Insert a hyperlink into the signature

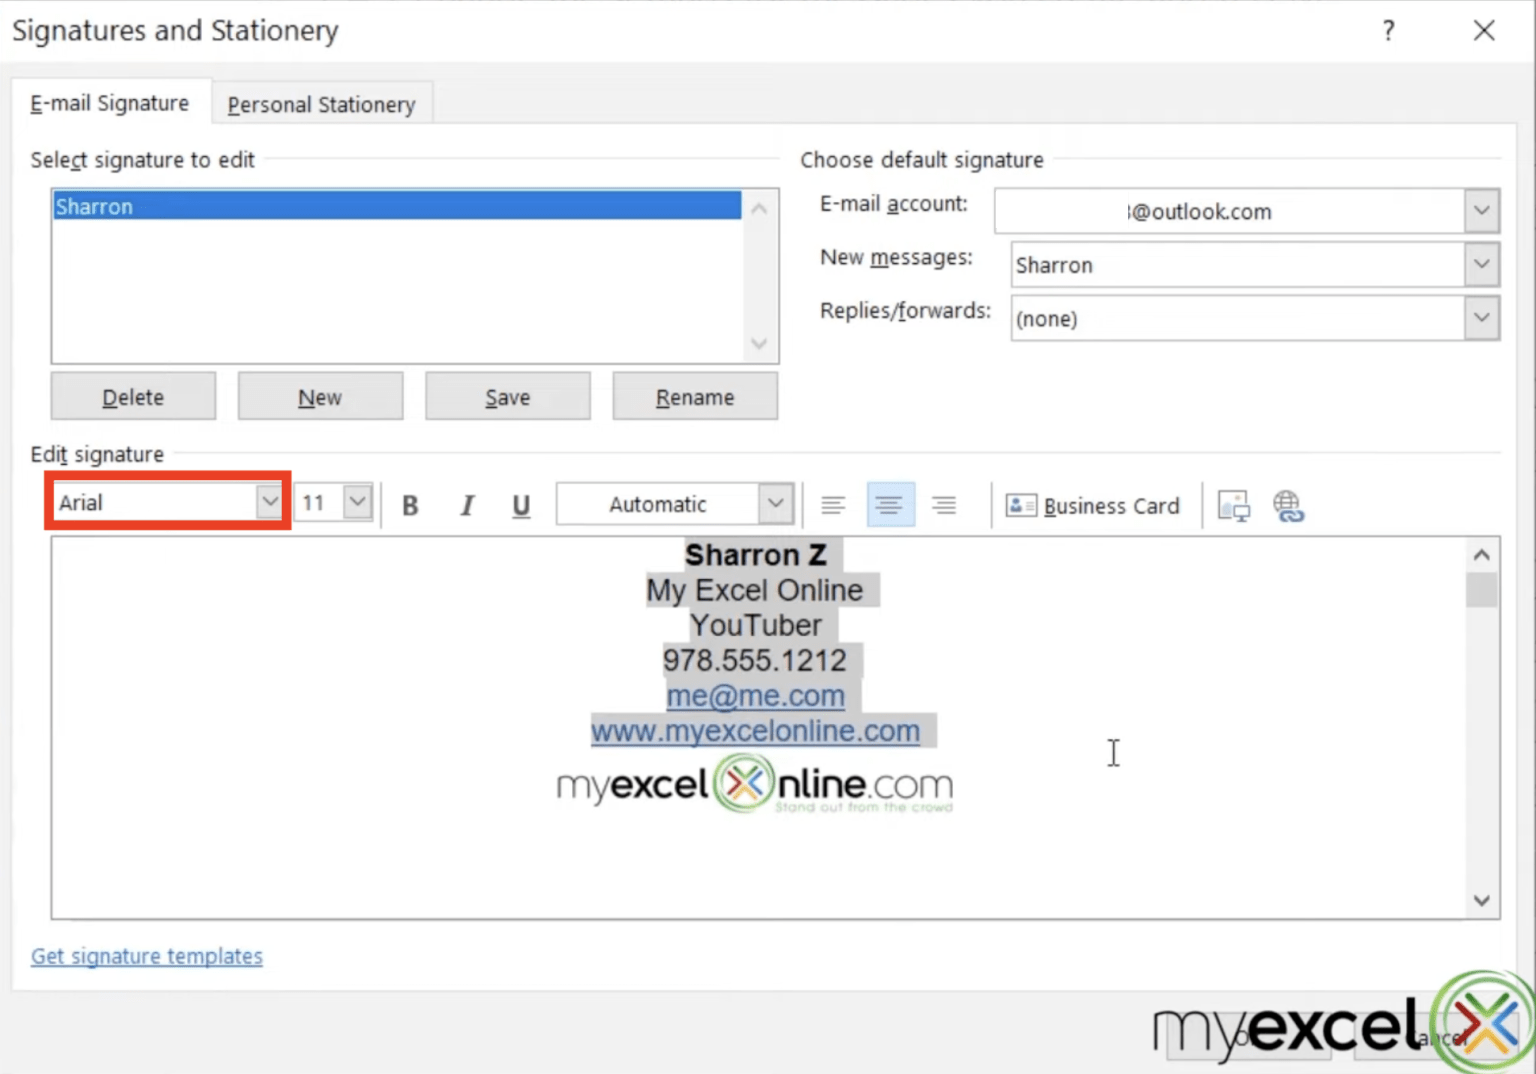click(x=1289, y=505)
